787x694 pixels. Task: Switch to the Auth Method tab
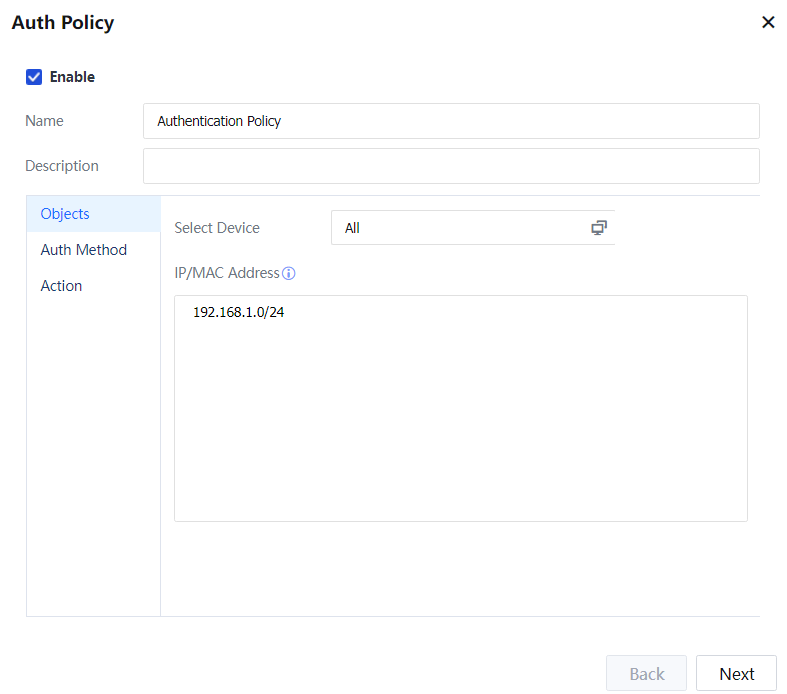point(83,250)
